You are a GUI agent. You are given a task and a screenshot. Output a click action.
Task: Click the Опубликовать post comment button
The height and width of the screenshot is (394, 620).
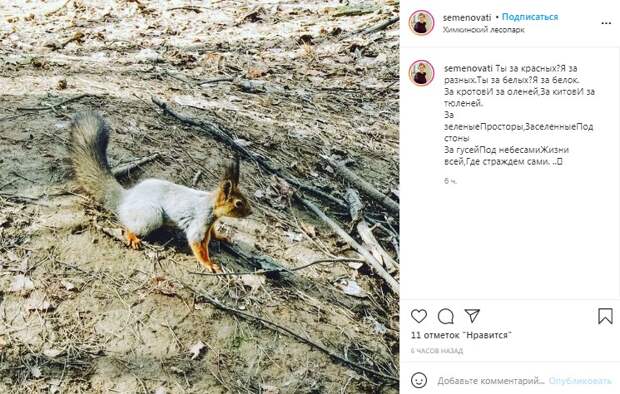pyautogui.click(x=580, y=381)
